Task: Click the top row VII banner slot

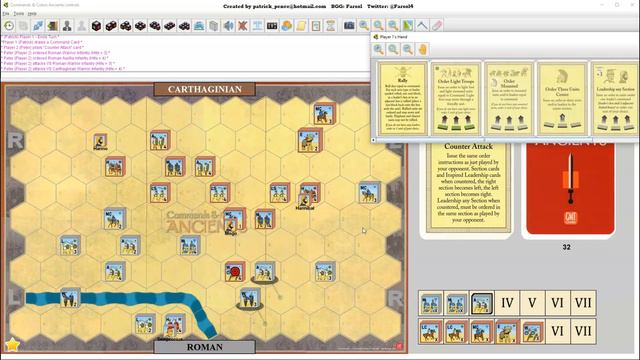Action: click(583, 303)
